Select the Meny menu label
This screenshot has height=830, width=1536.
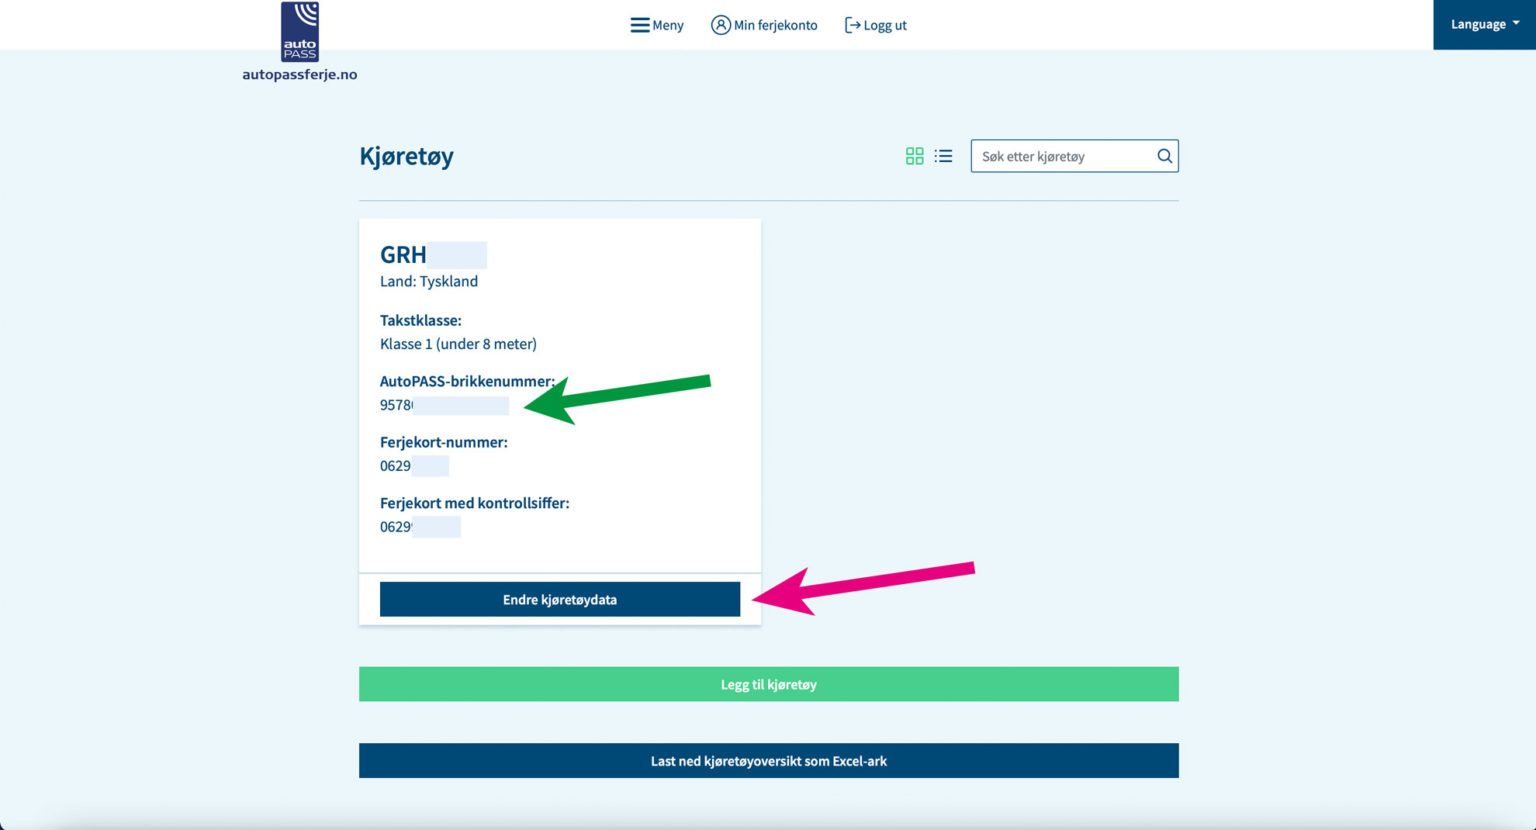coord(668,25)
